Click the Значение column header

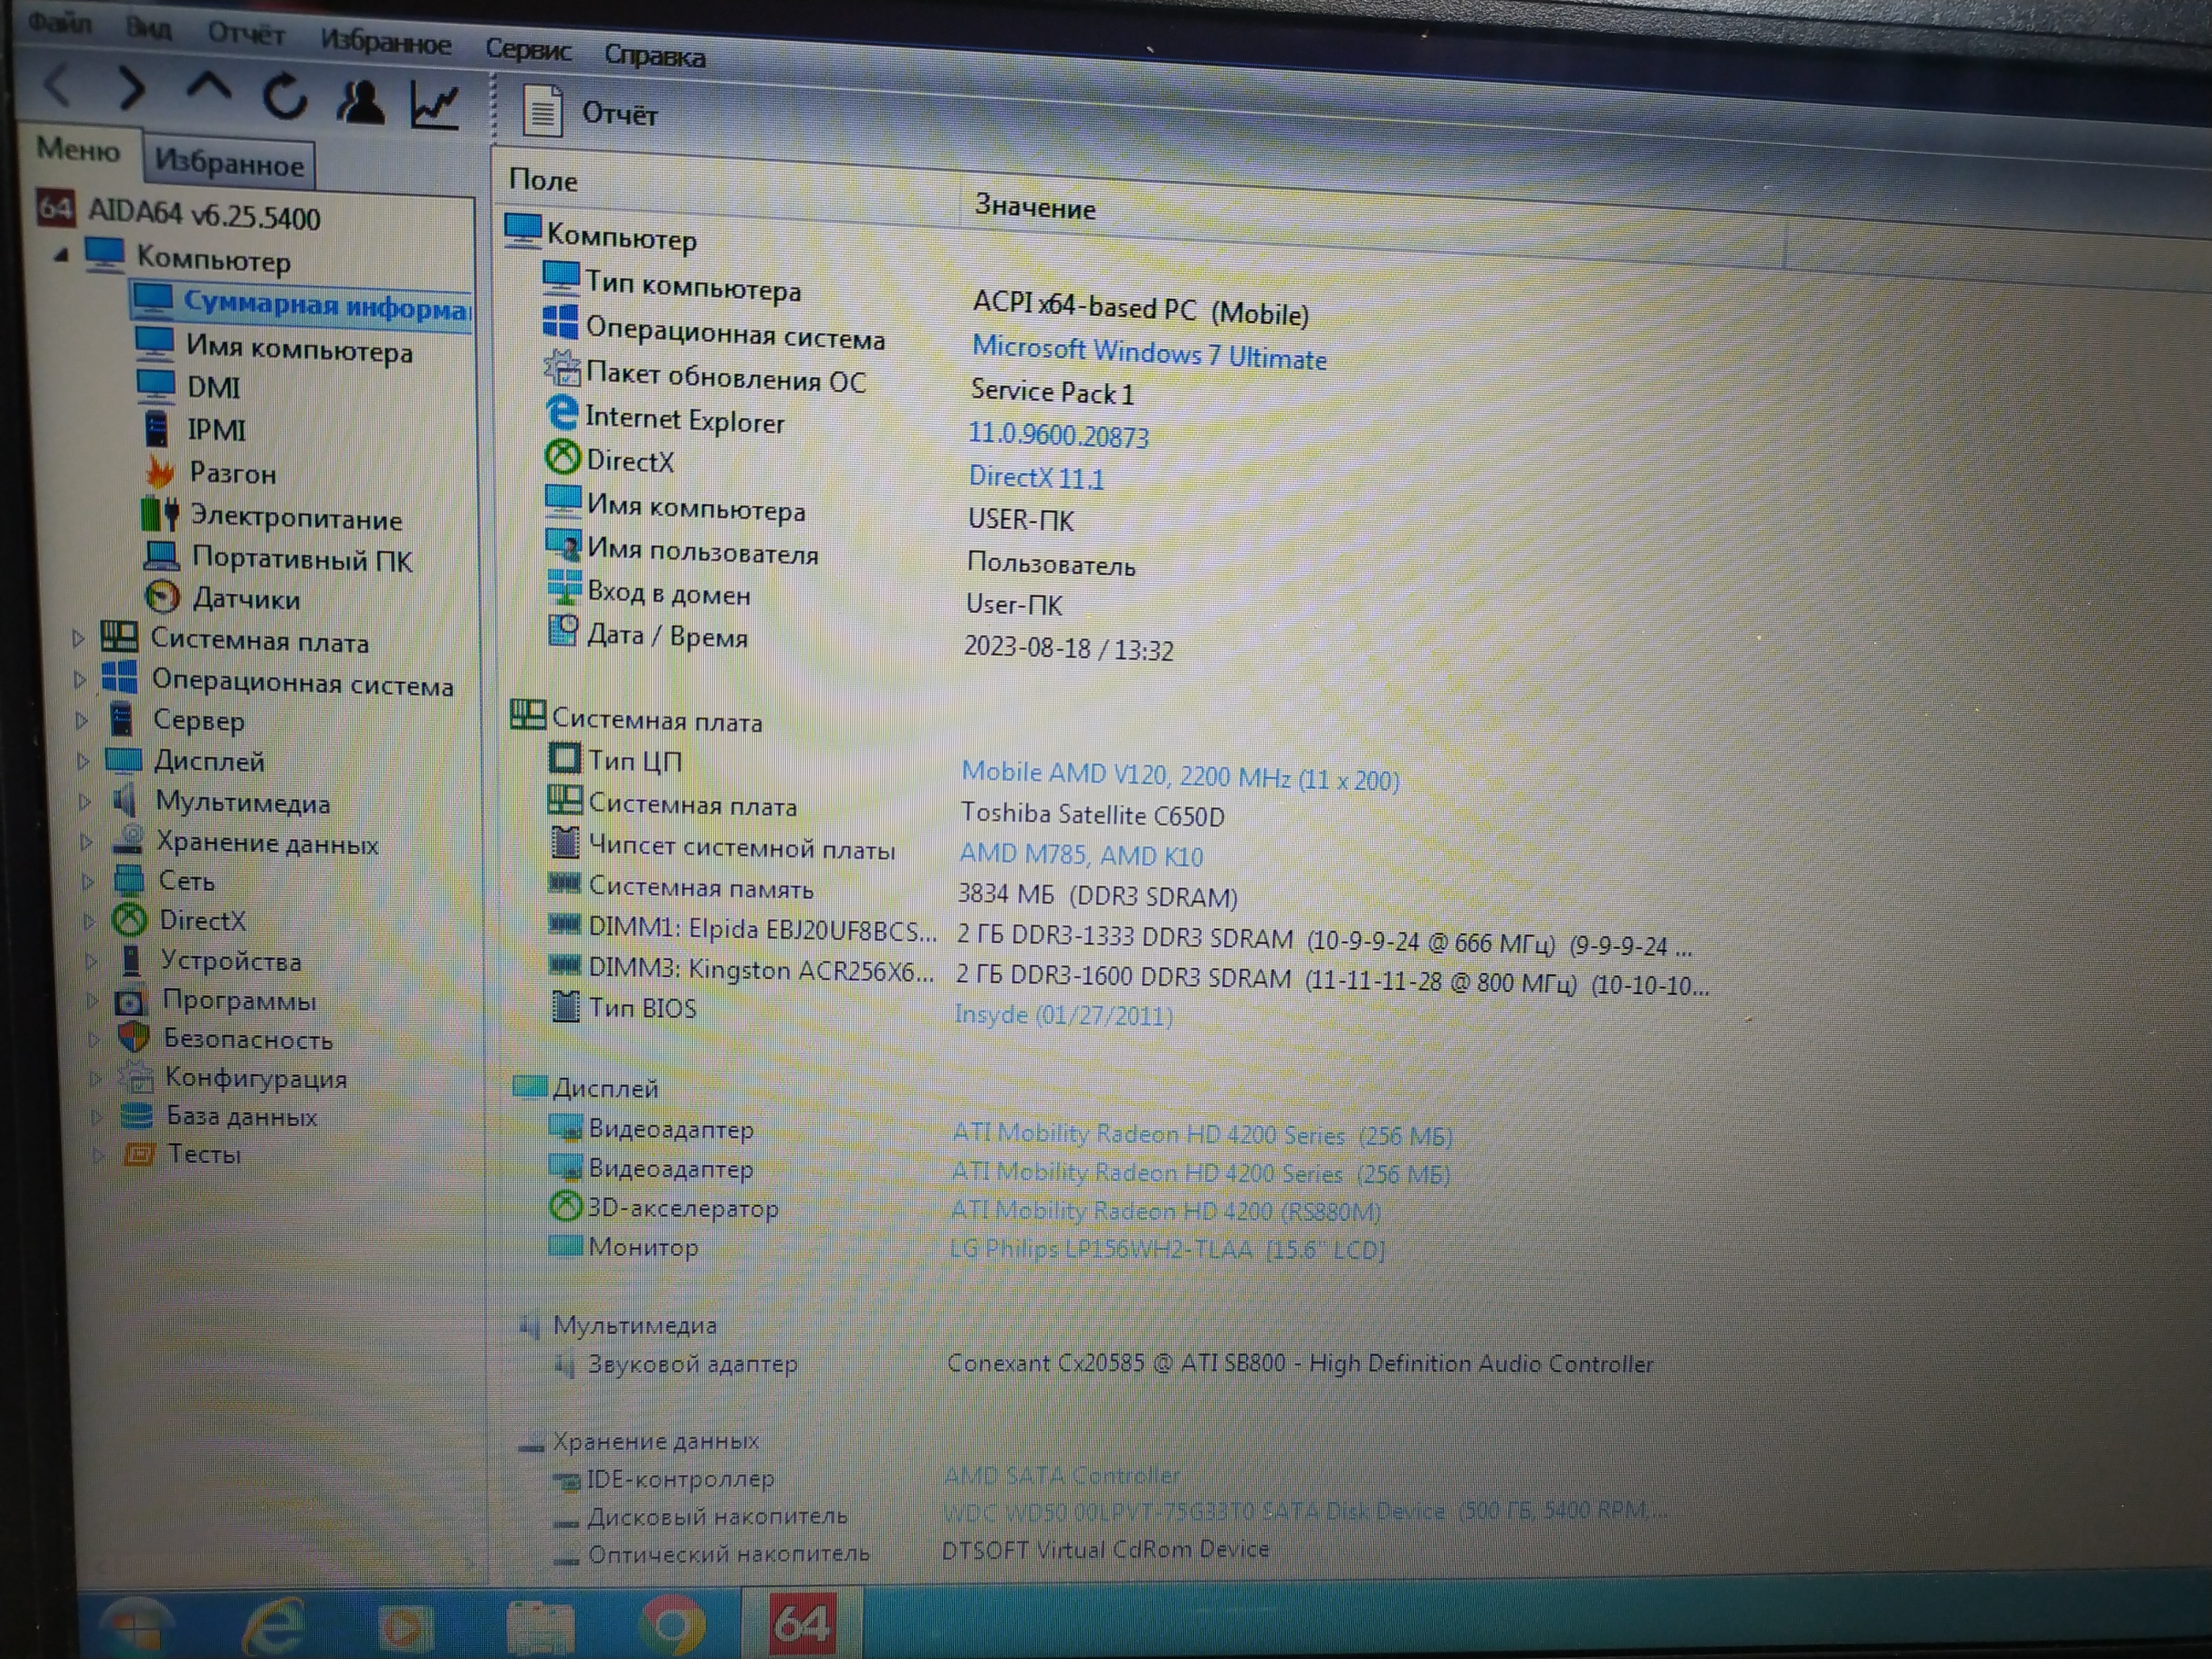click(x=1036, y=207)
